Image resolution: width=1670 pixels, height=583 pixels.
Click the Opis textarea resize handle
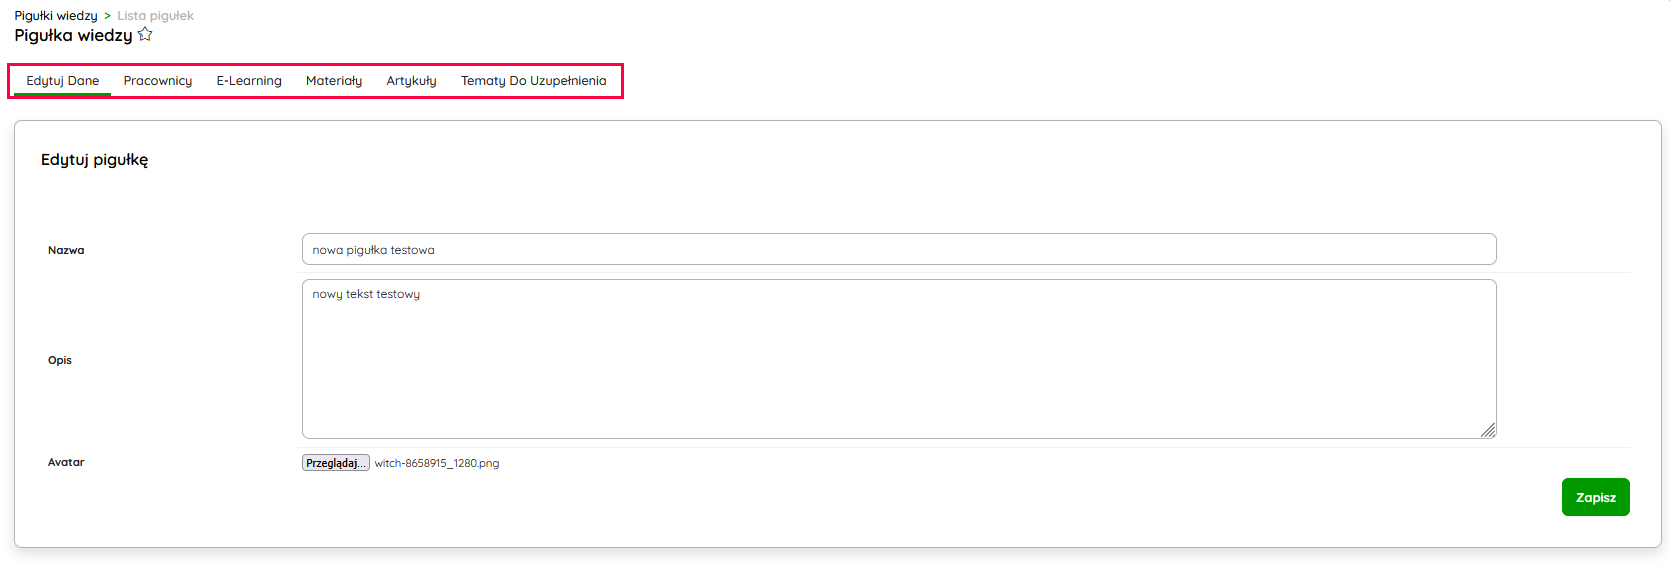[1488, 431]
